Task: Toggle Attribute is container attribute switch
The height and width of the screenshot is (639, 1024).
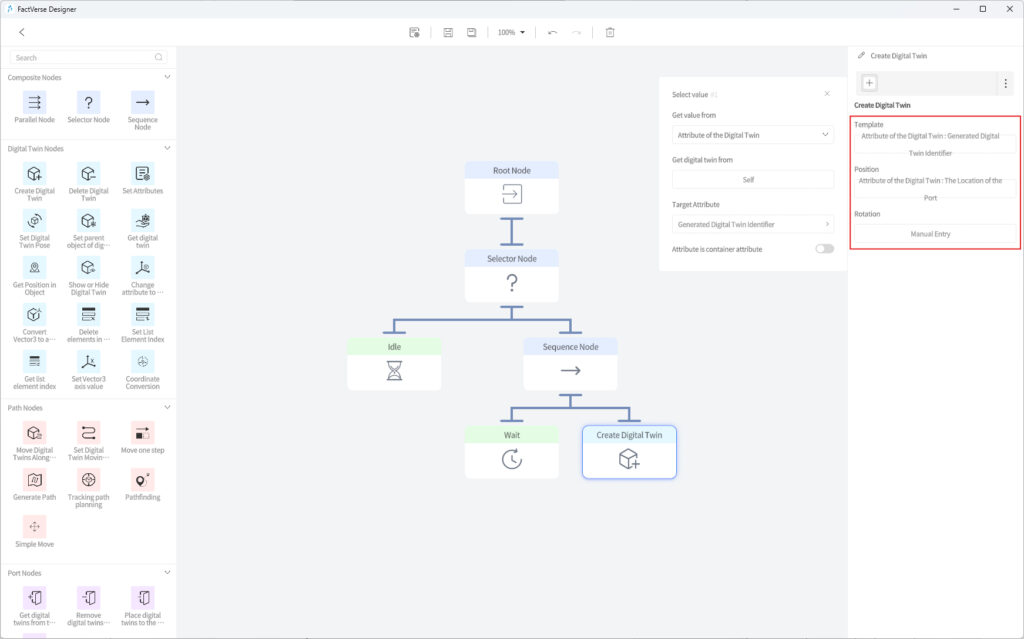Action: tap(824, 249)
